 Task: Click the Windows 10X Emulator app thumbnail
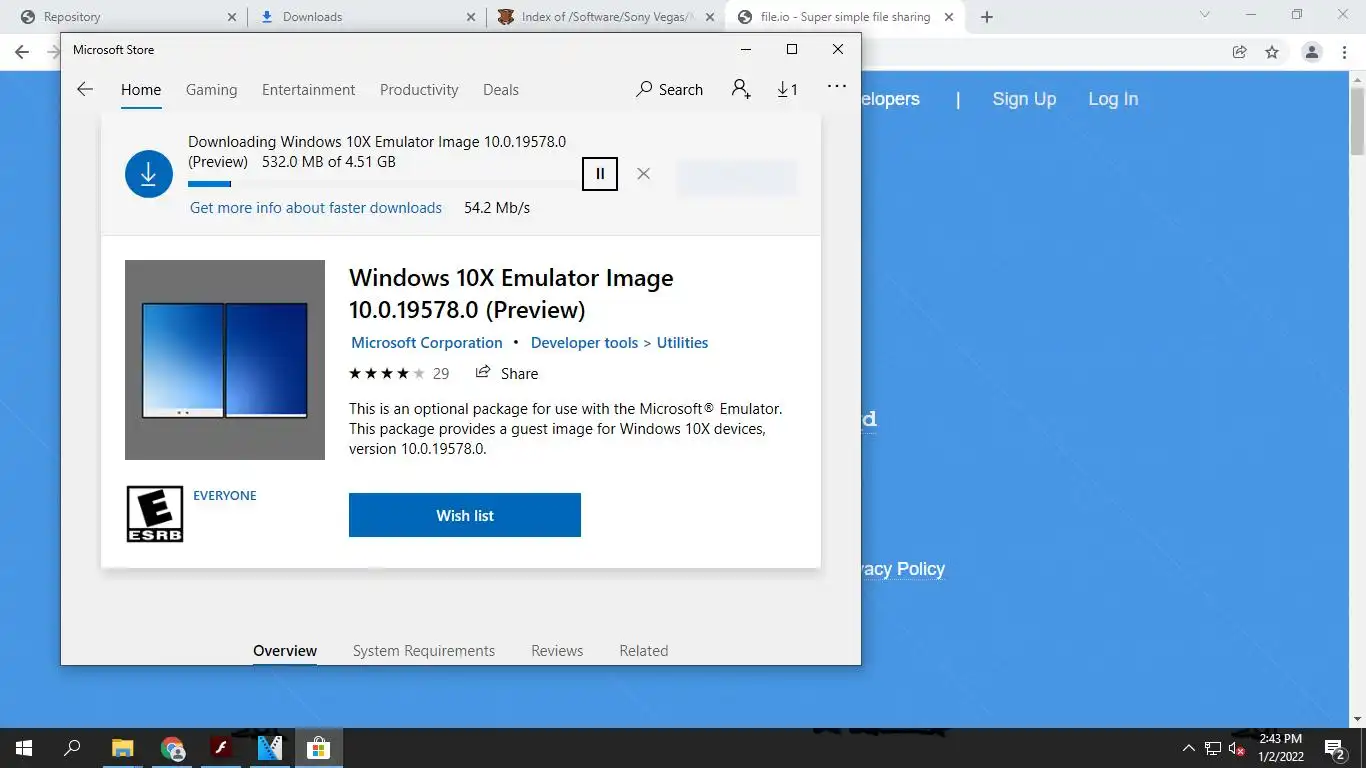tap(225, 360)
